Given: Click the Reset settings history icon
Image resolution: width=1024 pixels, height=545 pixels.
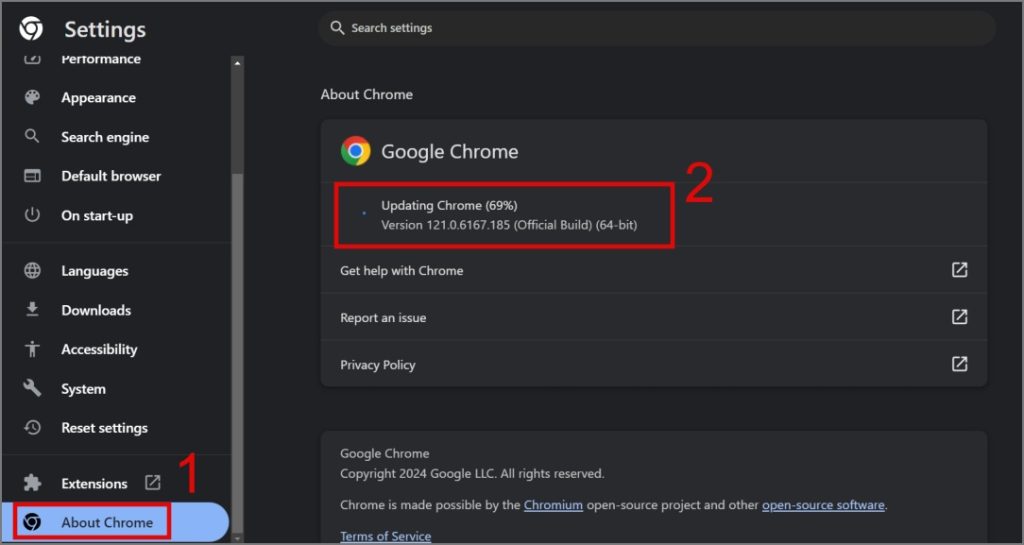Looking at the screenshot, I should click(x=32, y=428).
